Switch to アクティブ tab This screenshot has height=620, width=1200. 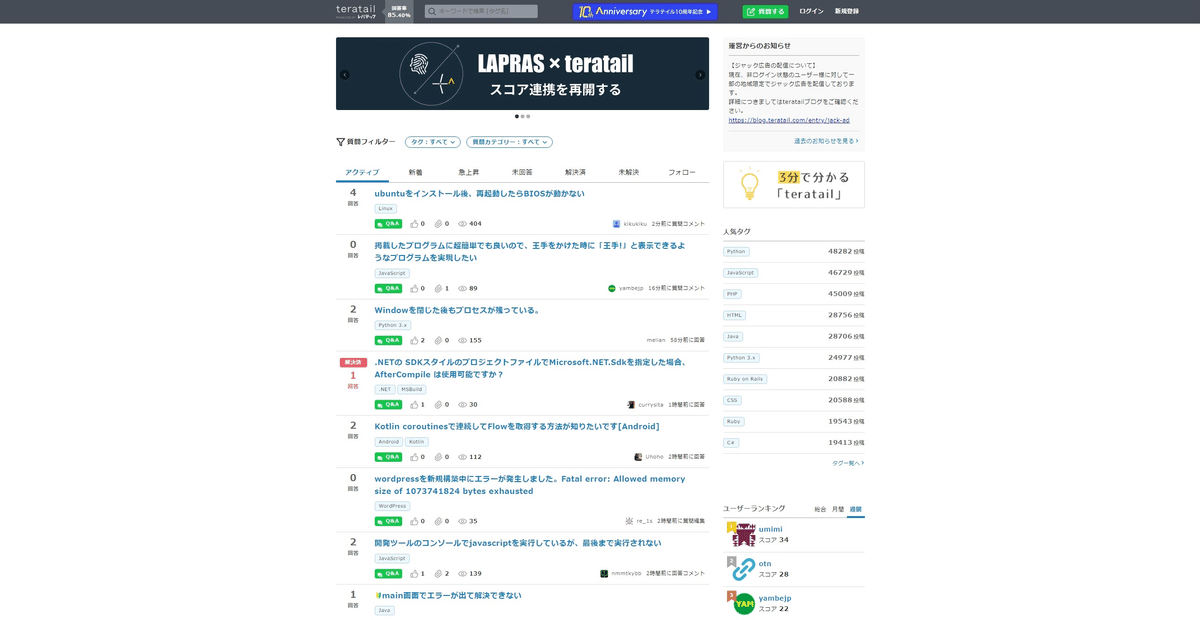(362, 172)
